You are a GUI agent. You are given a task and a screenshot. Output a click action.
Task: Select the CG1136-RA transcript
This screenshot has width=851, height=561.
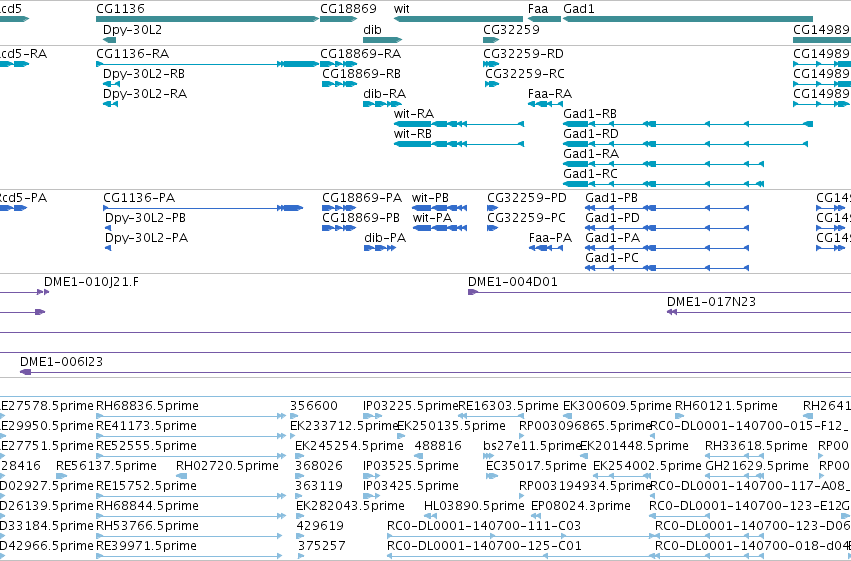click(207, 64)
